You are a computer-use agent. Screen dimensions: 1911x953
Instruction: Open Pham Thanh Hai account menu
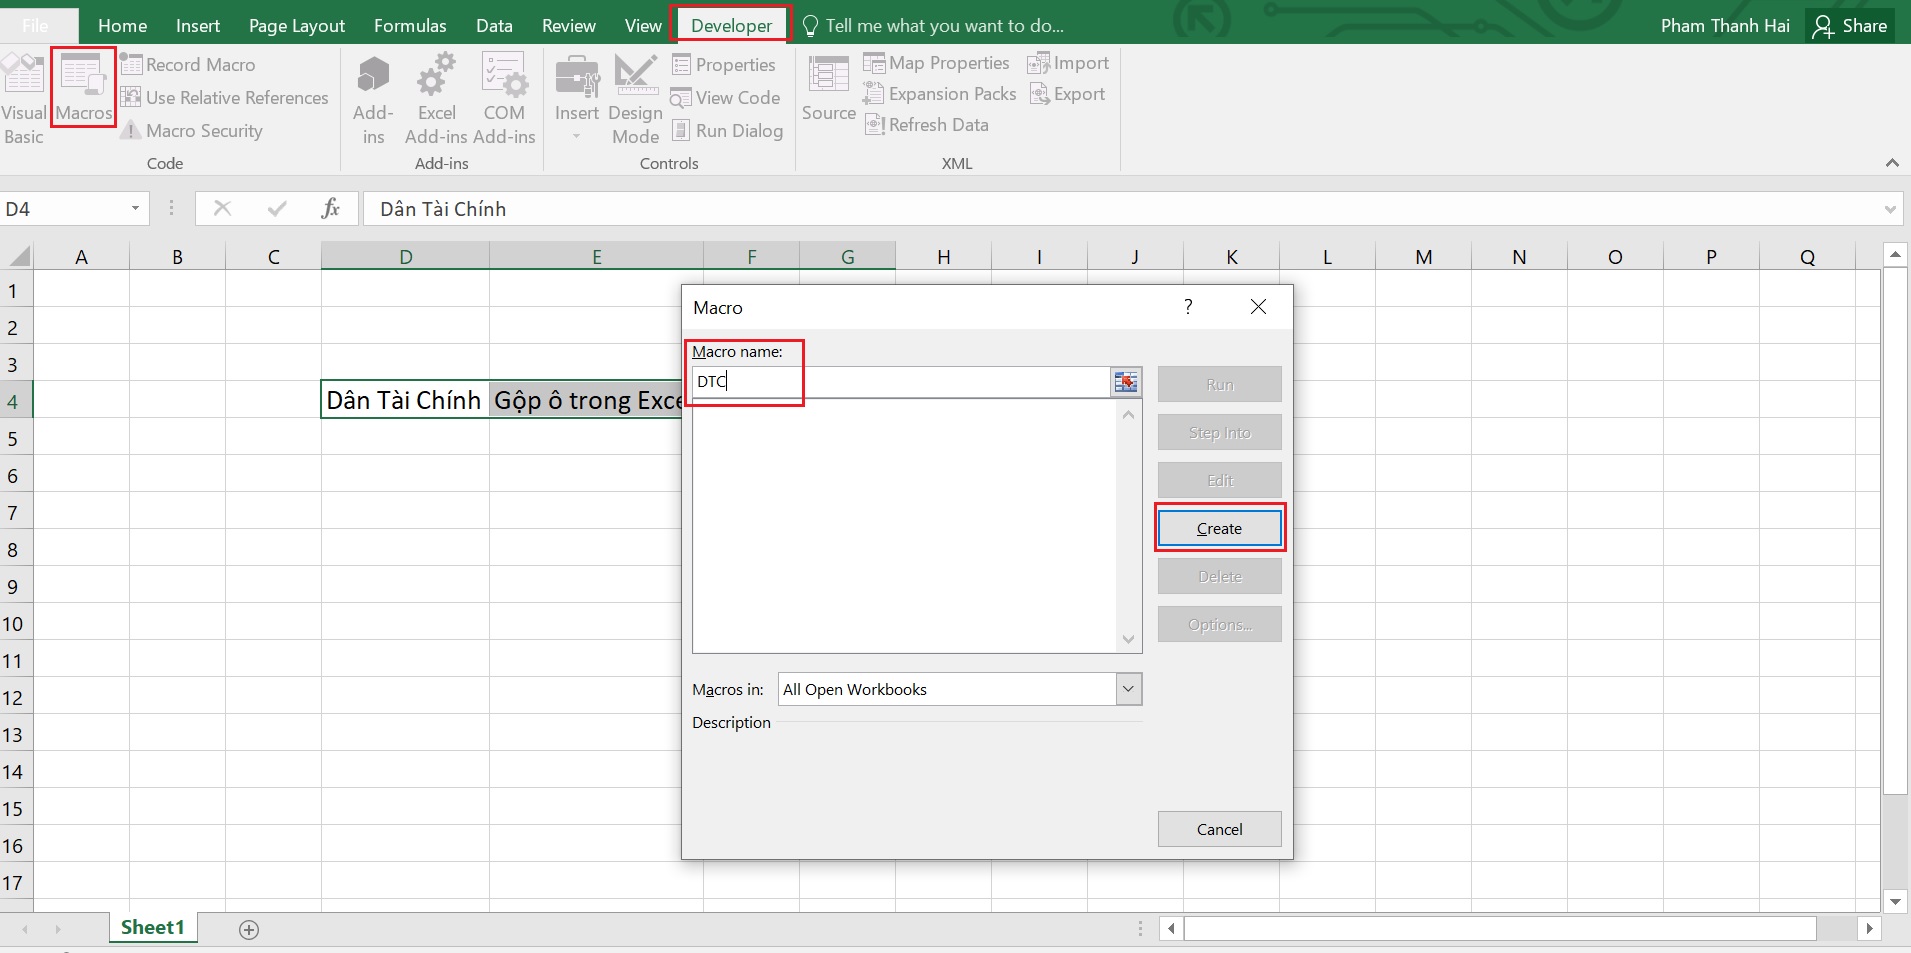coord(1725,26)
